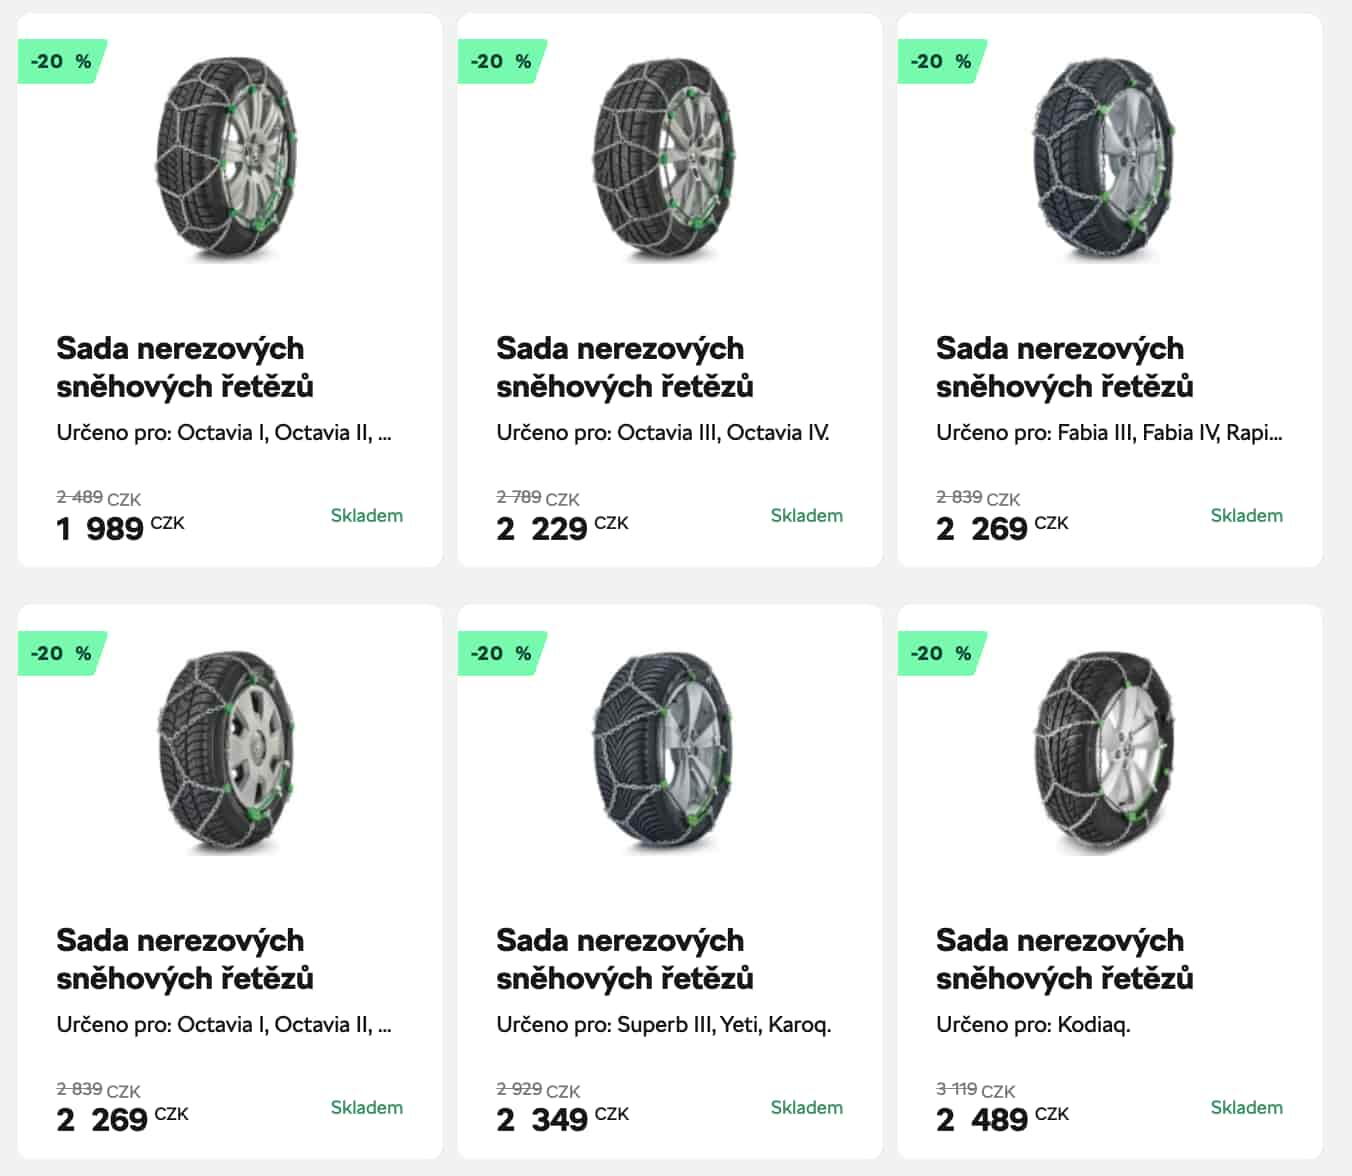
Task: Open the product title of the Kodiaq chain set
Action: (x=1065, y=959)
